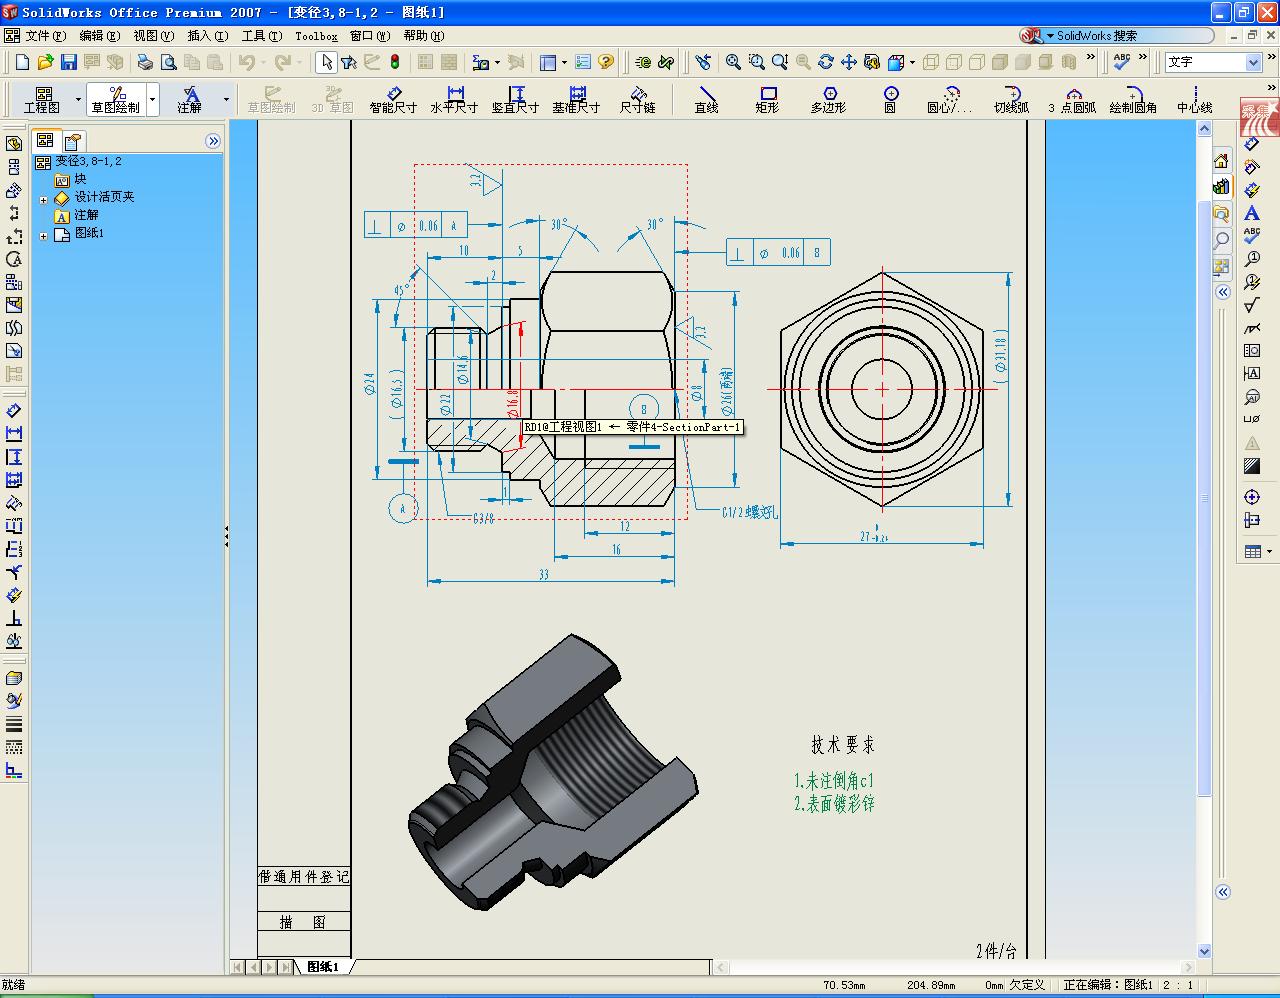1280x998 pixels.
Task: Open the 注解 group dropdown arrow
Action: 226,99
